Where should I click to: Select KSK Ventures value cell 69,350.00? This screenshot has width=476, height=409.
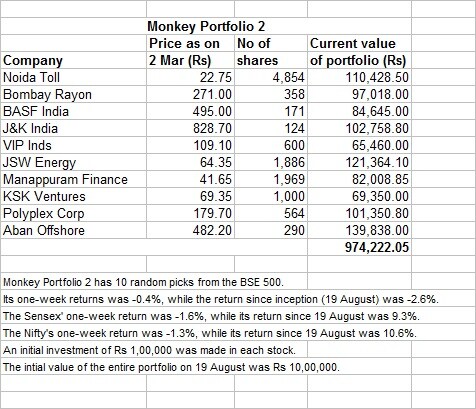[x=359, y=196]
